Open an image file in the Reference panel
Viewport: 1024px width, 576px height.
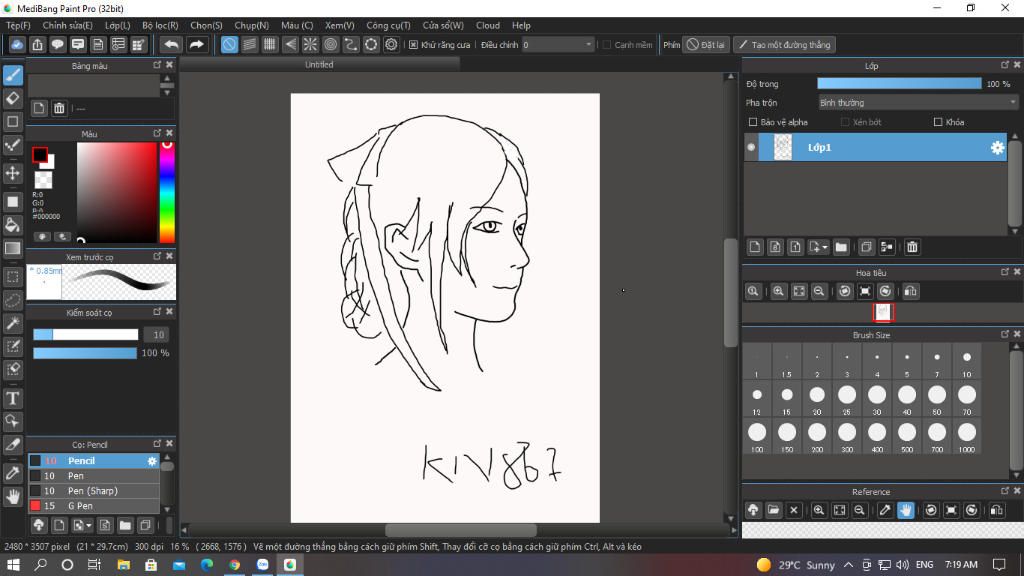pos(773,510)
